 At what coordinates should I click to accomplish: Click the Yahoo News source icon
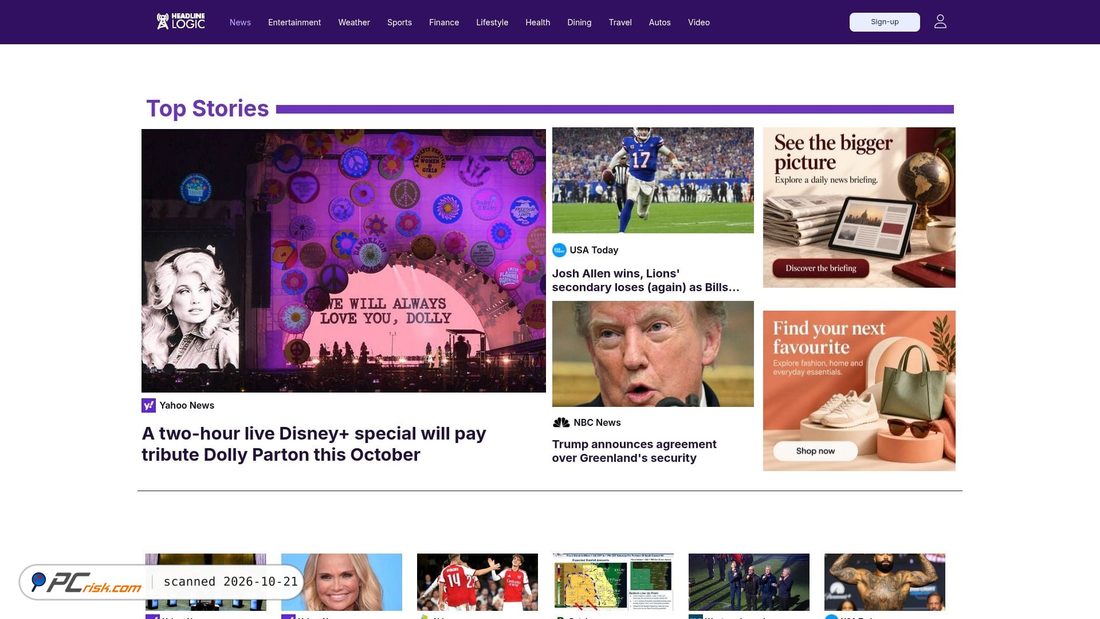148,405
